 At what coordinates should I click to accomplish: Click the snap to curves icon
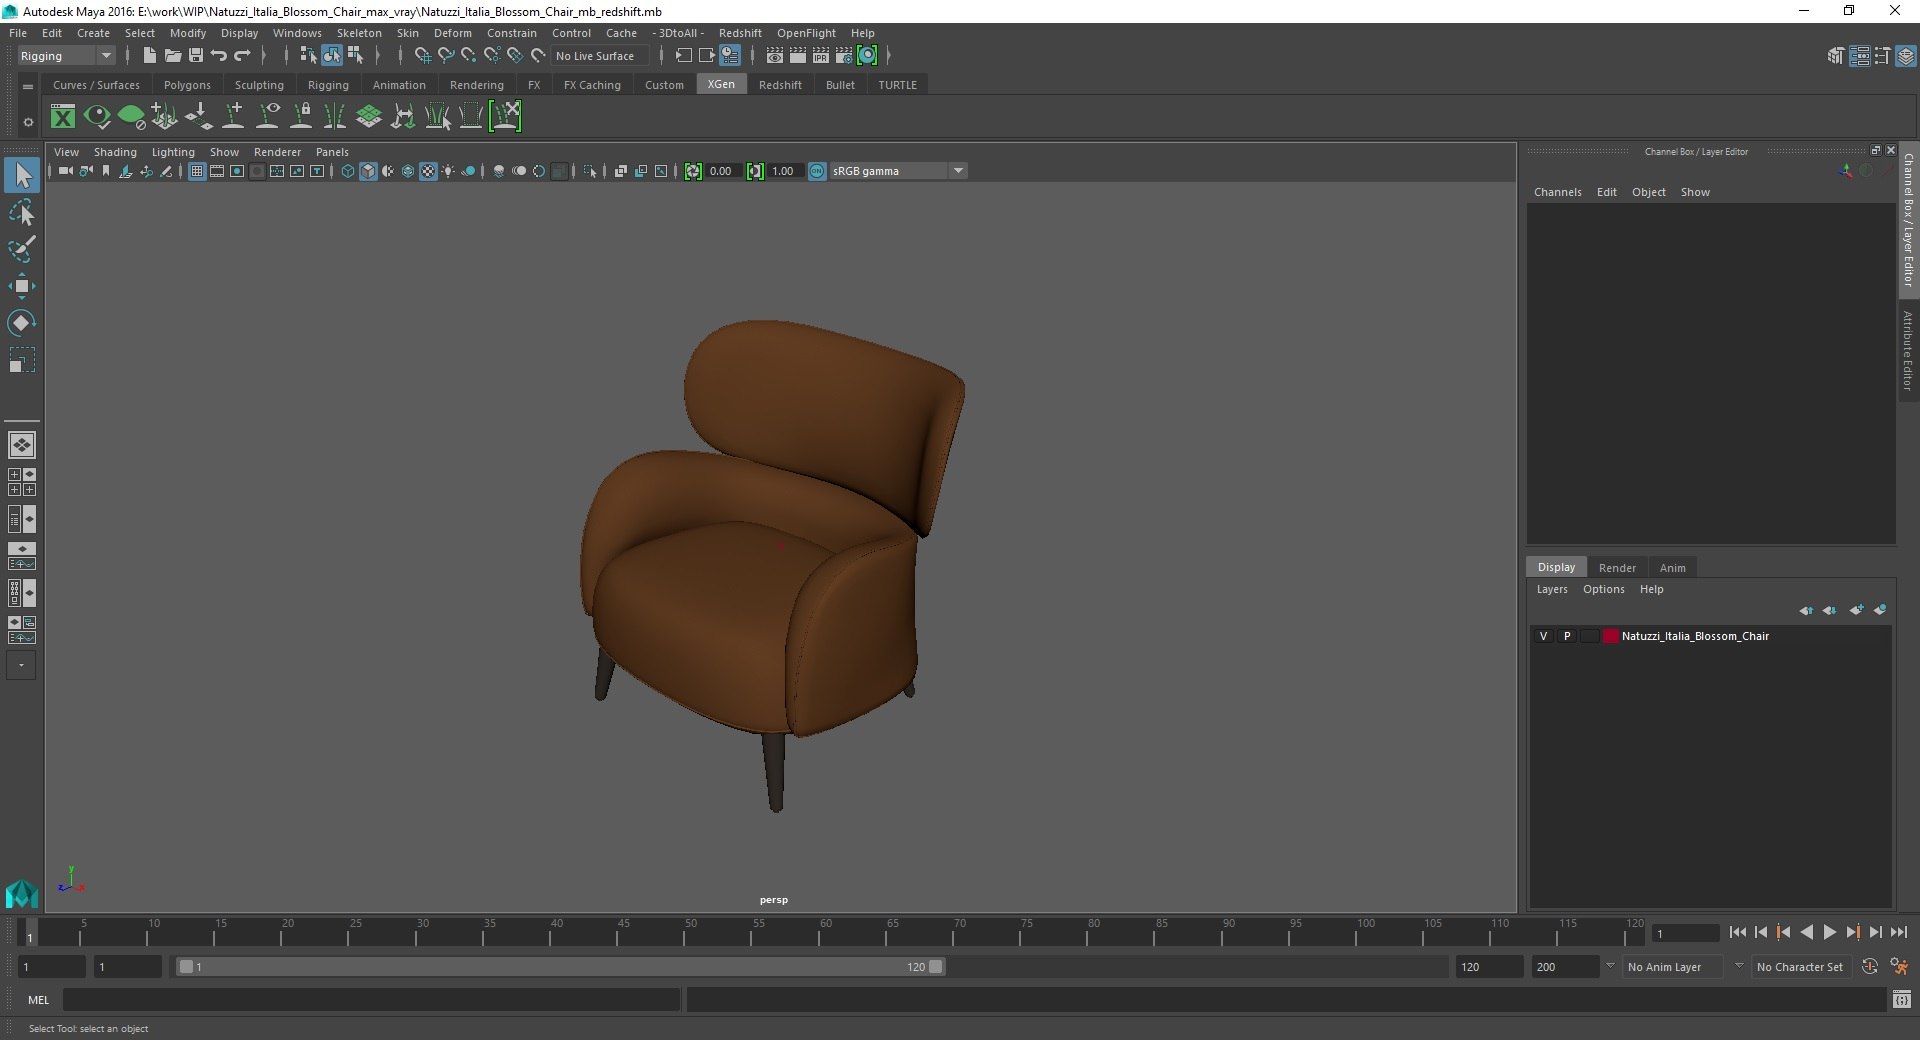446,56
